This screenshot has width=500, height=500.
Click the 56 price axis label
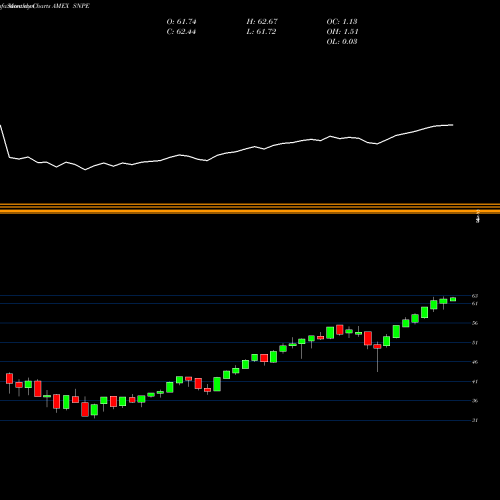(475, 323)
